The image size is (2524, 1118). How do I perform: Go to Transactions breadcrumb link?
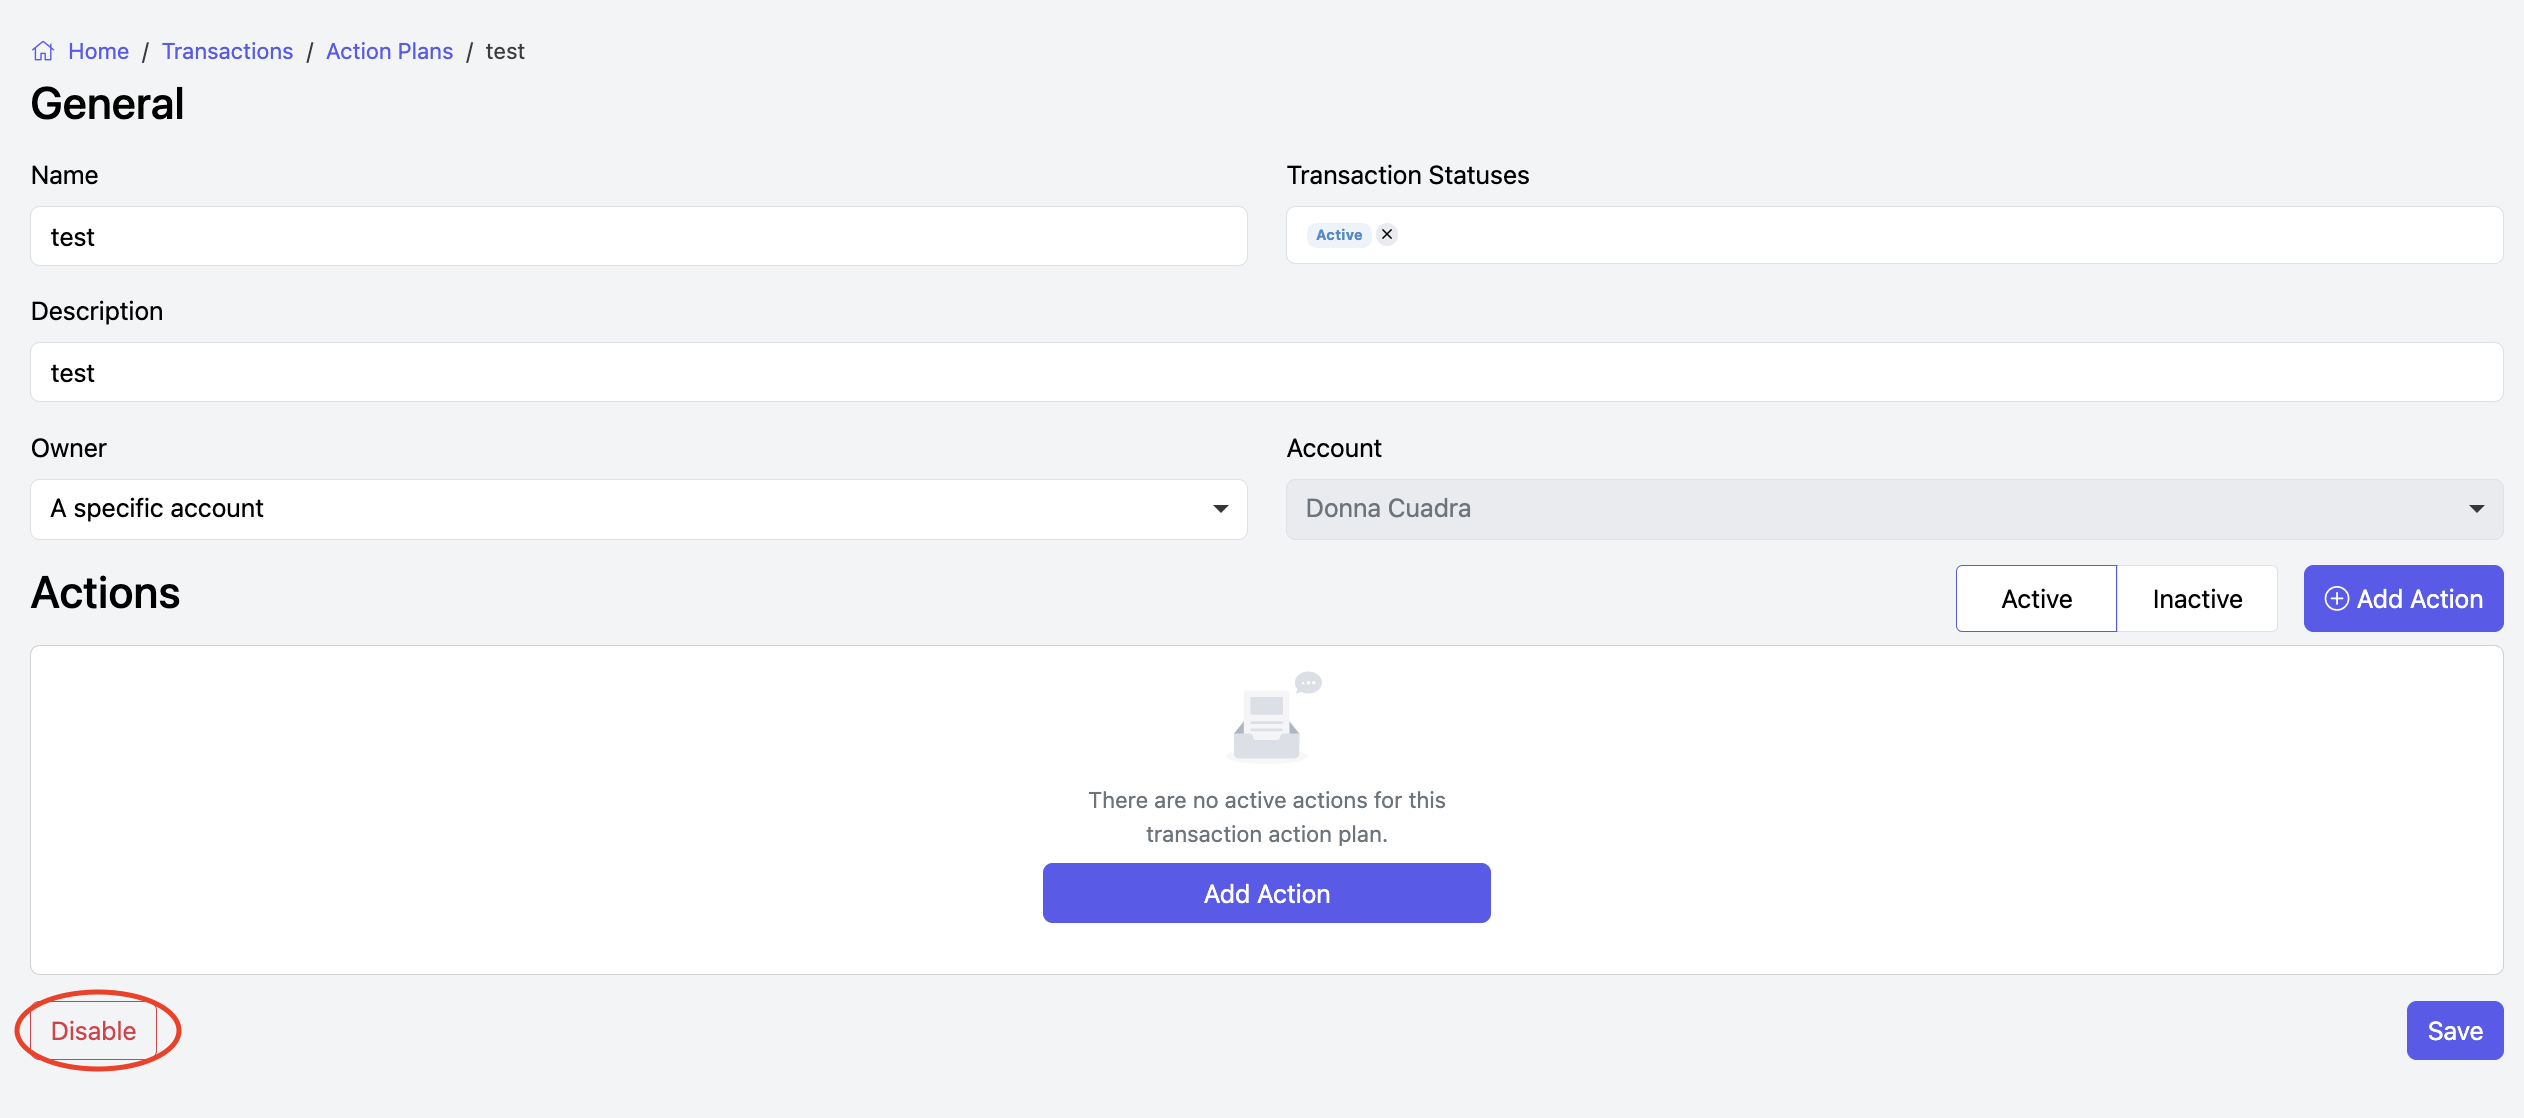coord(227,51)
